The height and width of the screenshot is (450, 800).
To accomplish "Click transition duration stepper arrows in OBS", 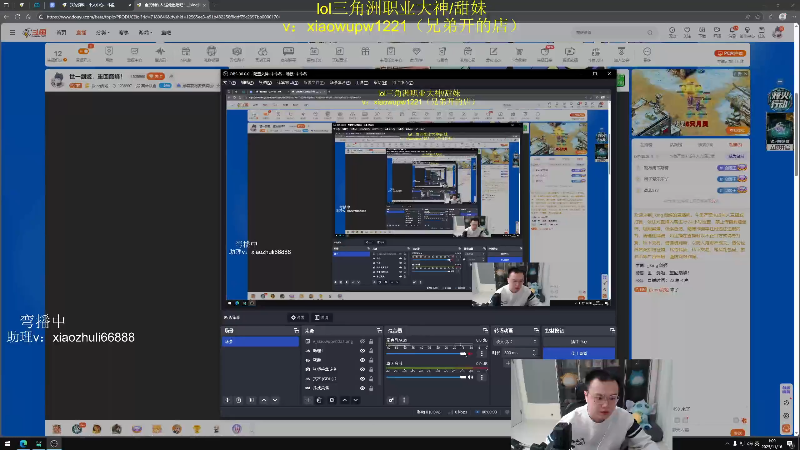I will click(534, 353).
